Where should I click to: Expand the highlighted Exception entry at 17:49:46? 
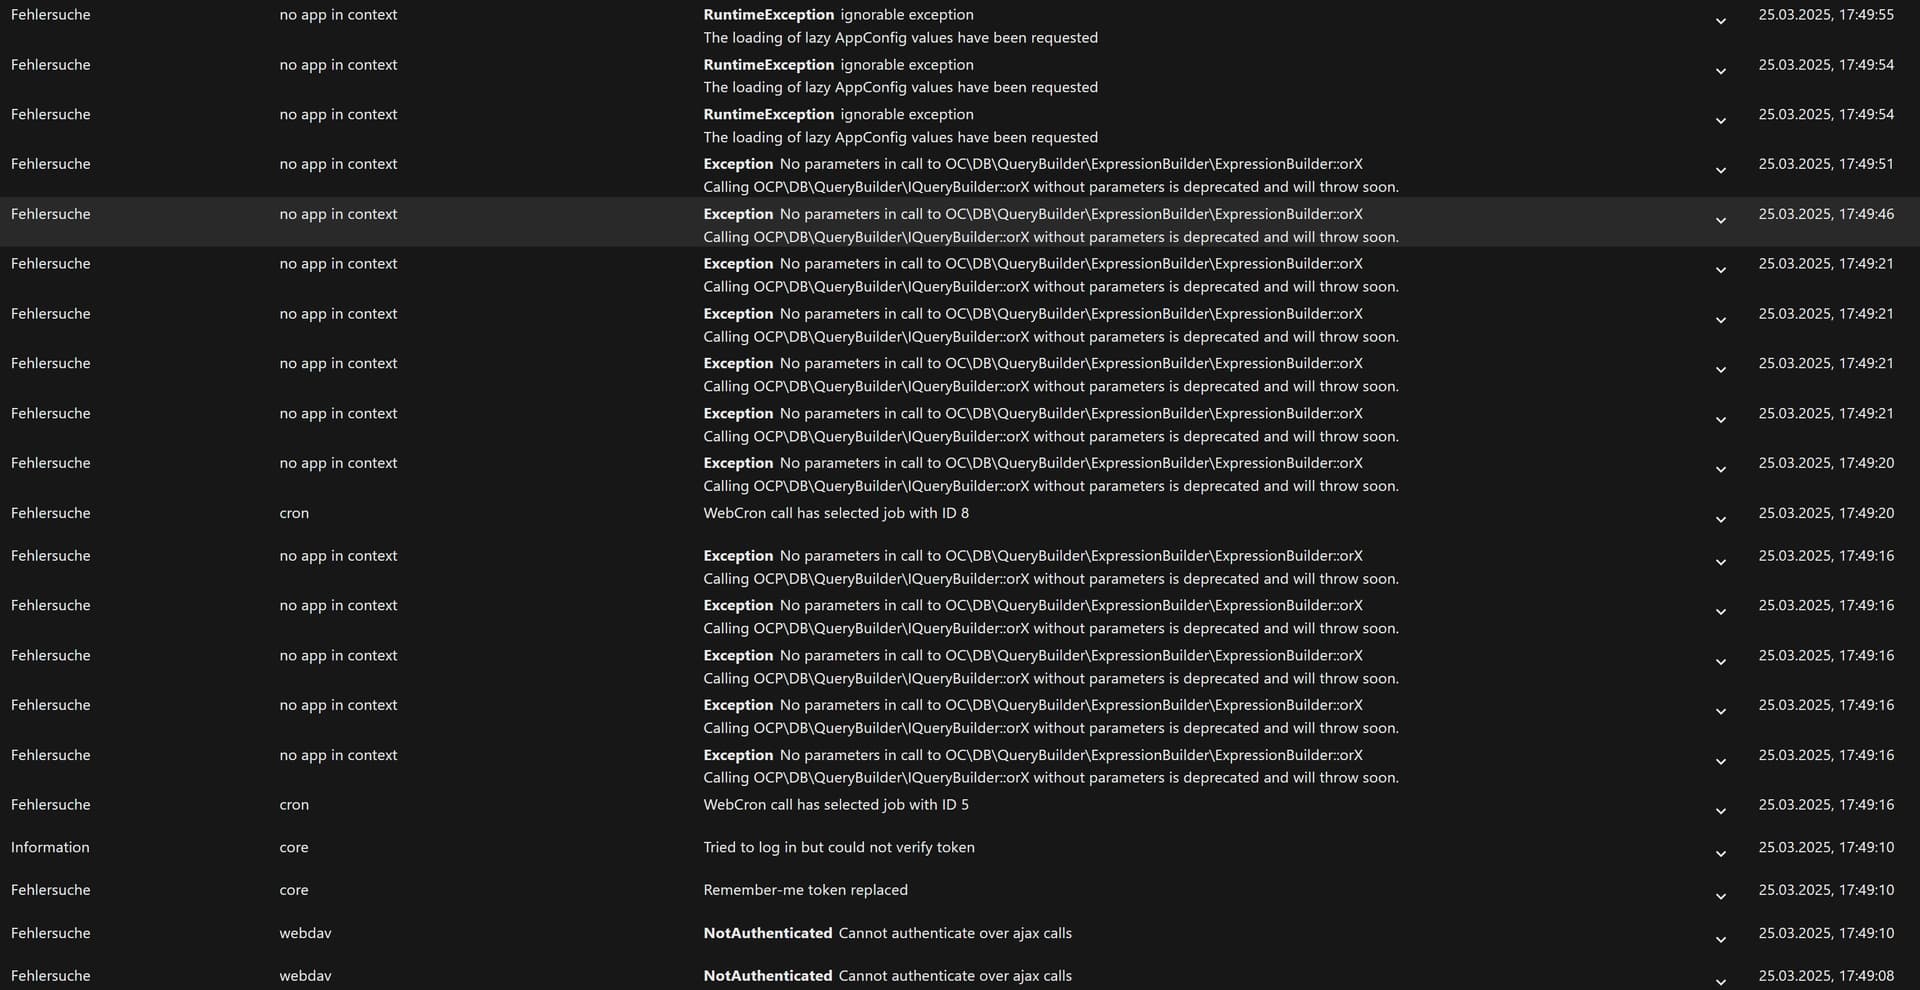[x=1720, y=220]
